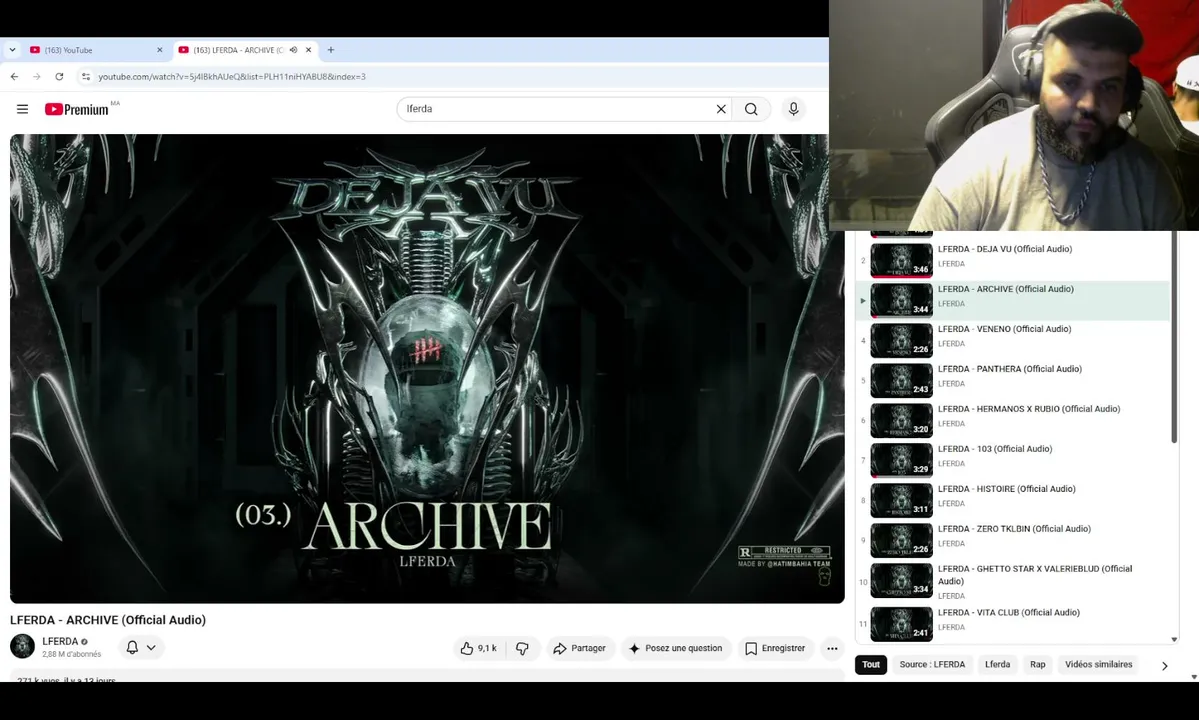Screen dimensions: 1199x720
Task: Expand the subscription notification chevron
Action: (x=151, y=647)
